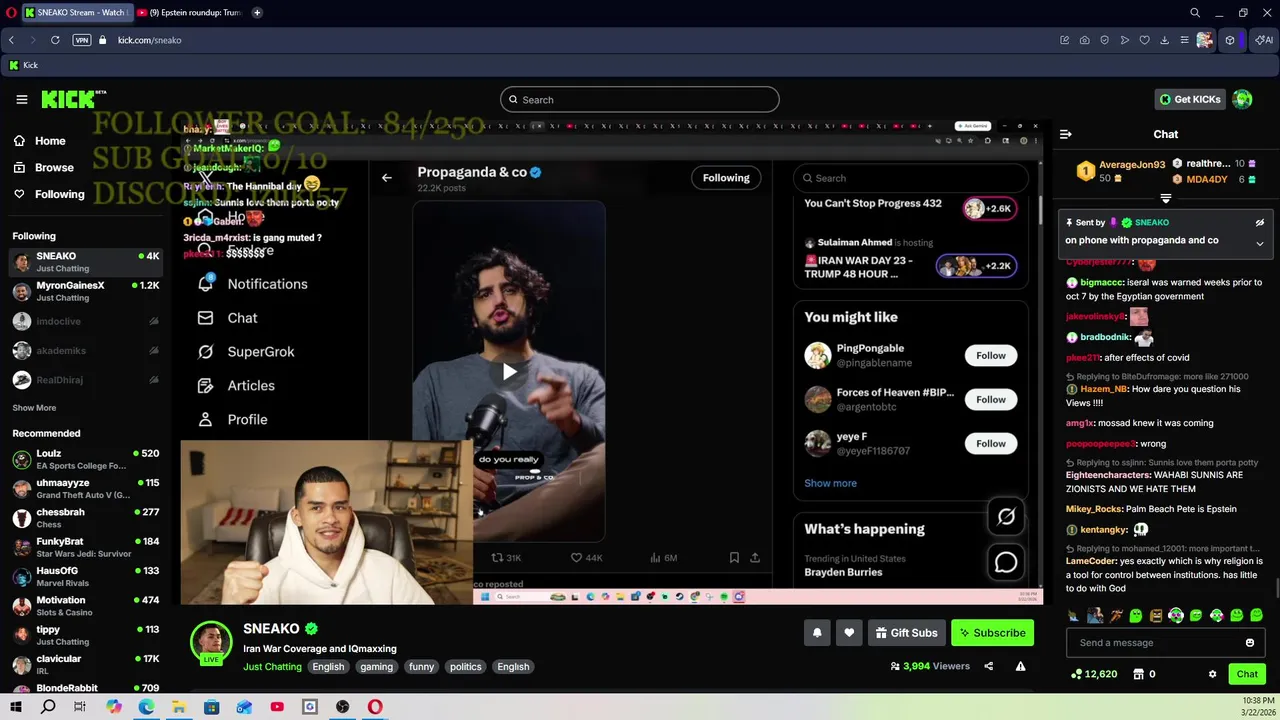Image resolution: width=1280 pixels, height=720 pixels.
Task: Click Show more under You might like
Action: tap(830, 483)
